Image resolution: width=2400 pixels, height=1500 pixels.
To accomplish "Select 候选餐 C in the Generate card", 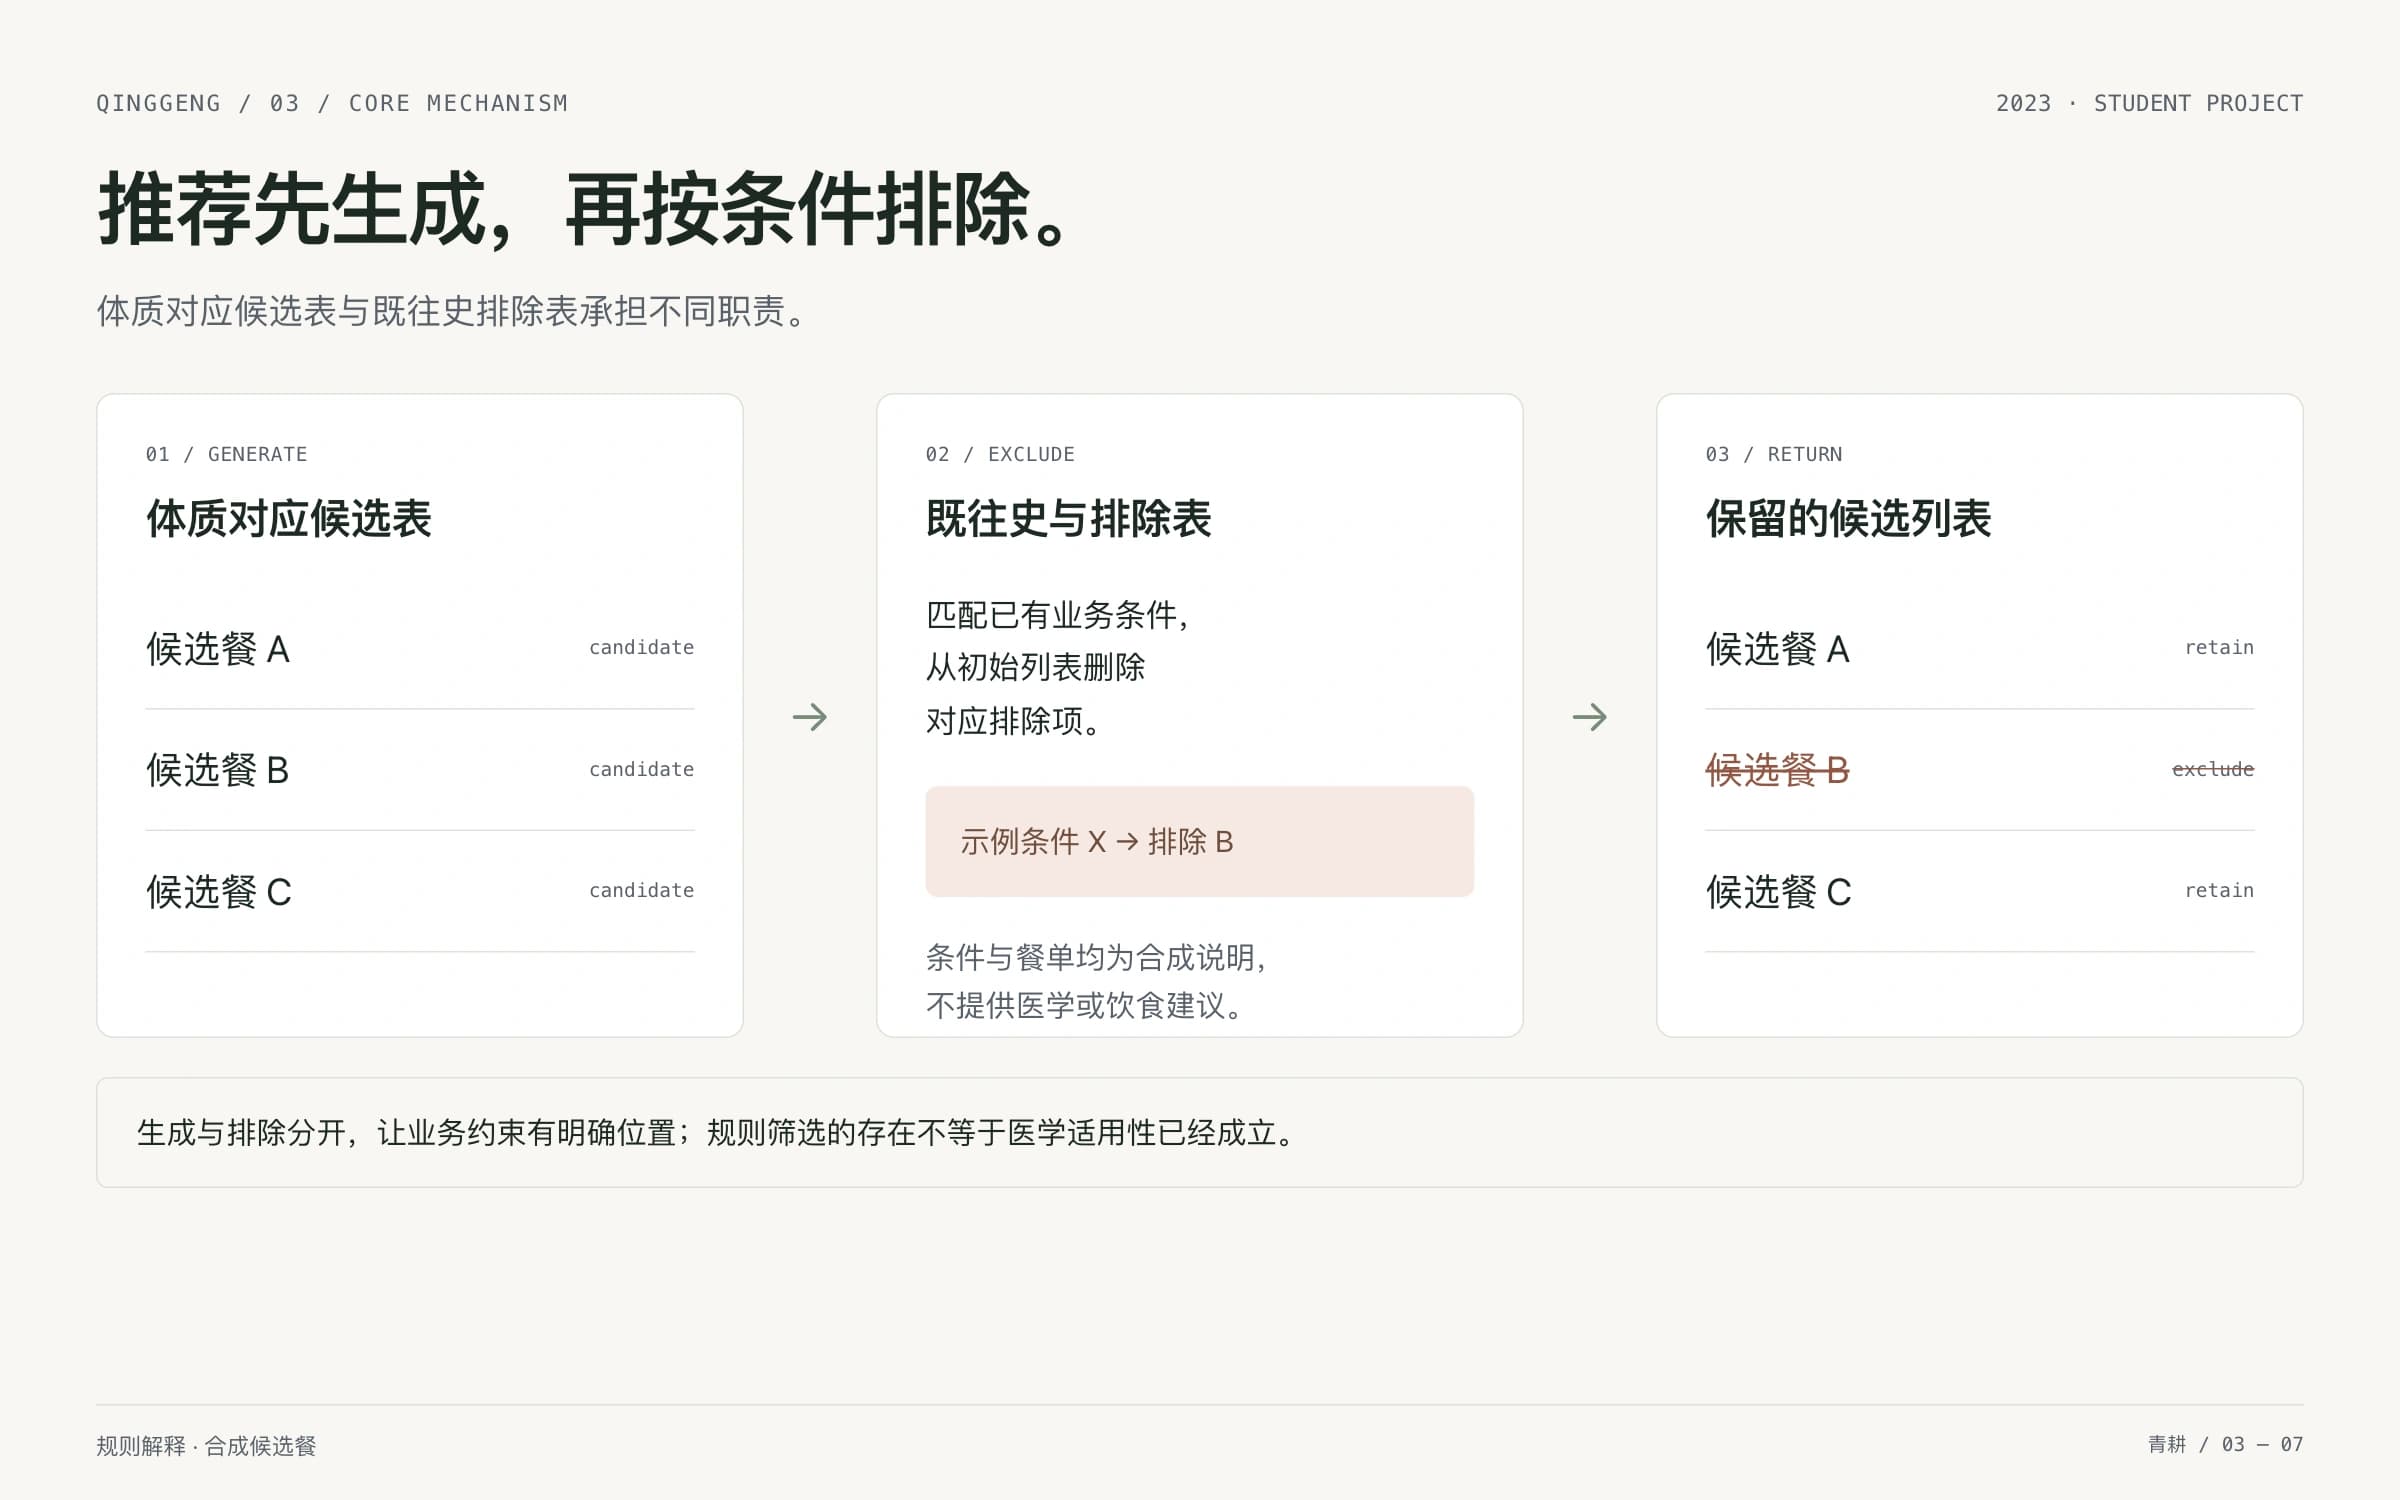I will 219,892.
